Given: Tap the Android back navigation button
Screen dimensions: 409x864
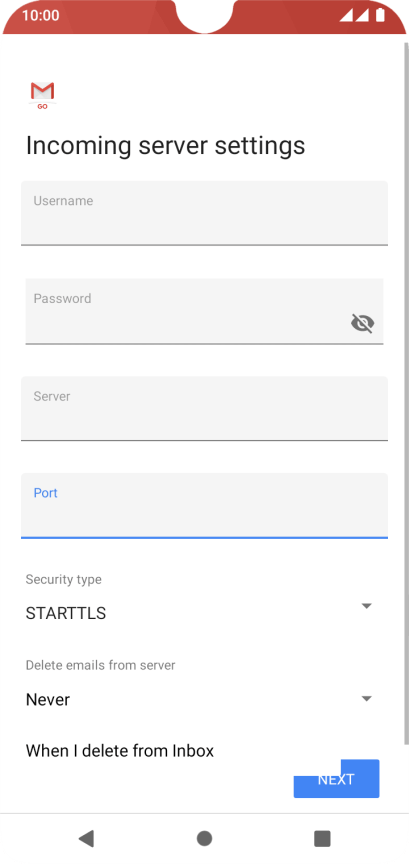Looking at the screenshot, I should [x=86, y=838].
